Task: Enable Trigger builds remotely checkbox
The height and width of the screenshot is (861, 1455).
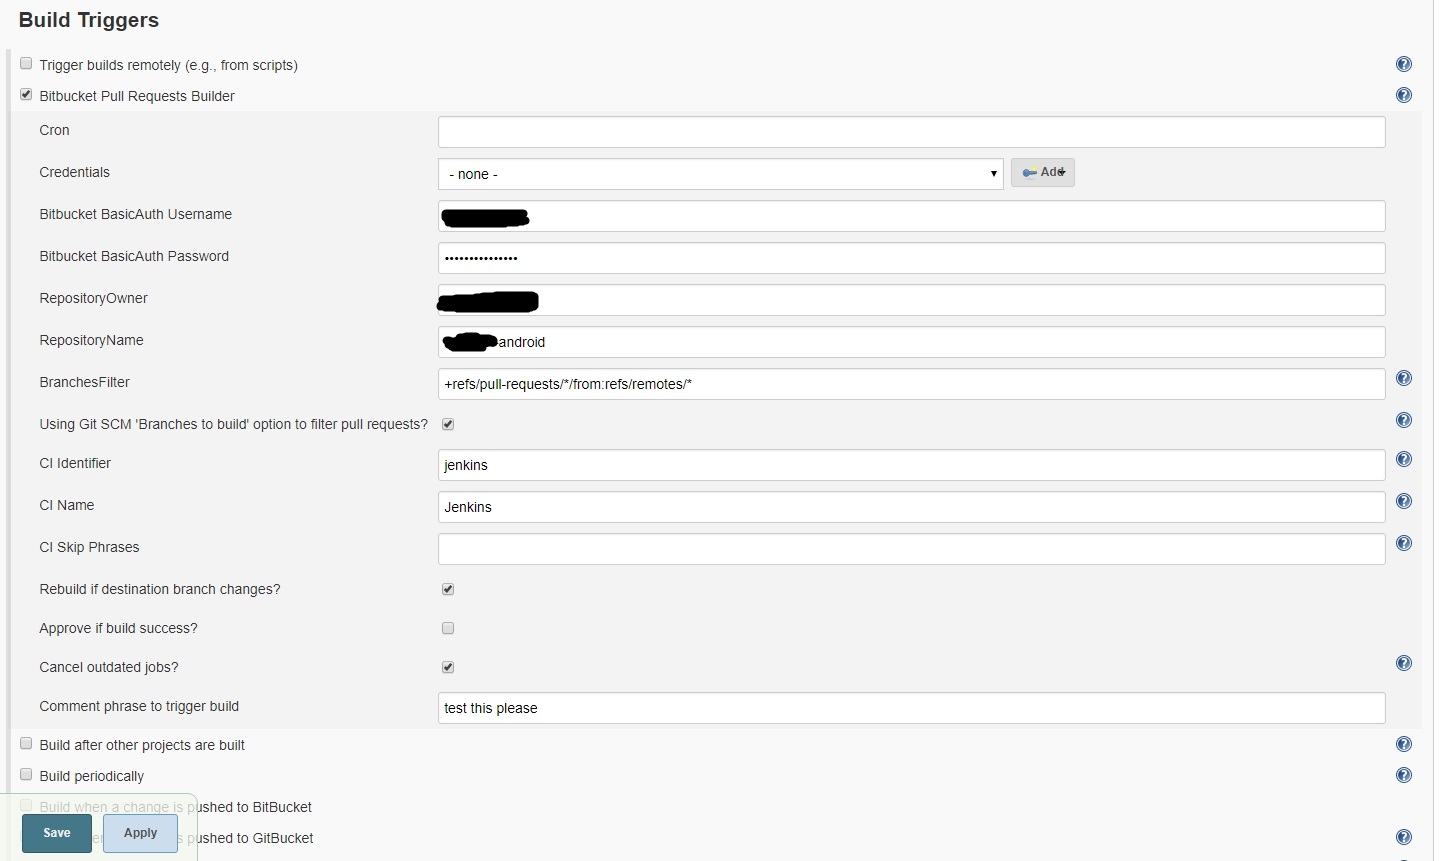Action: click(x=26, y=64)
